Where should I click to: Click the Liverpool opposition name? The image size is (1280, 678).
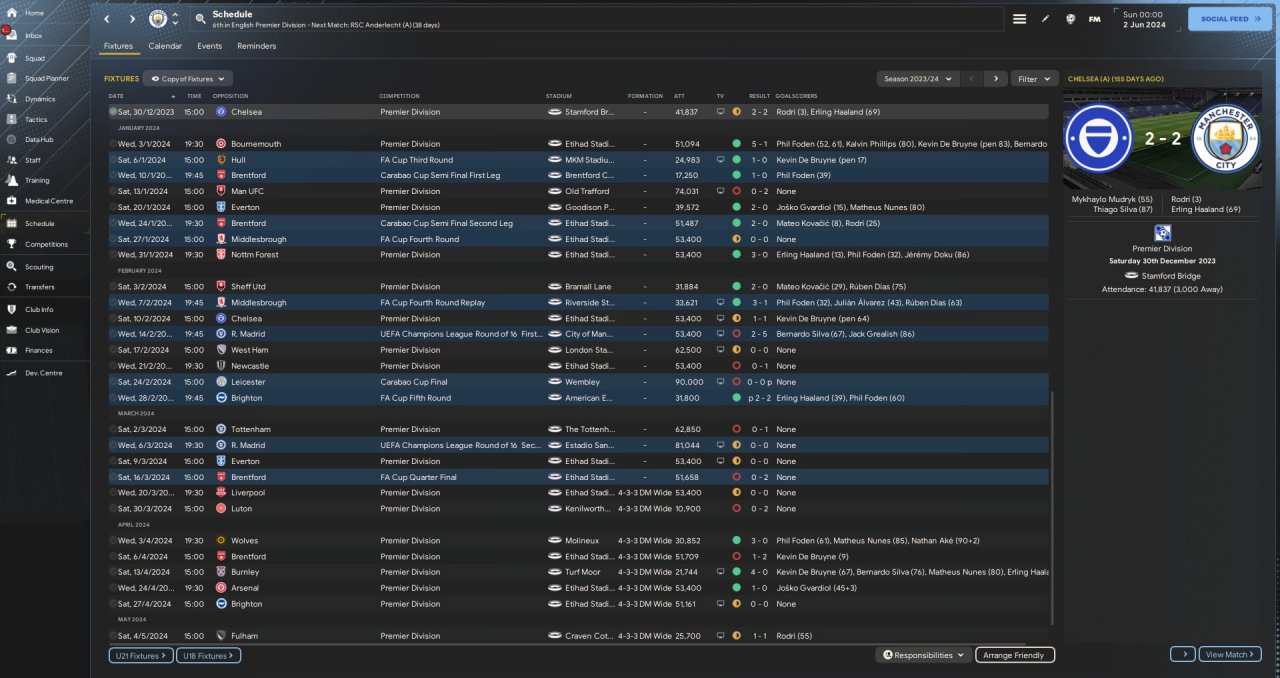248,493
